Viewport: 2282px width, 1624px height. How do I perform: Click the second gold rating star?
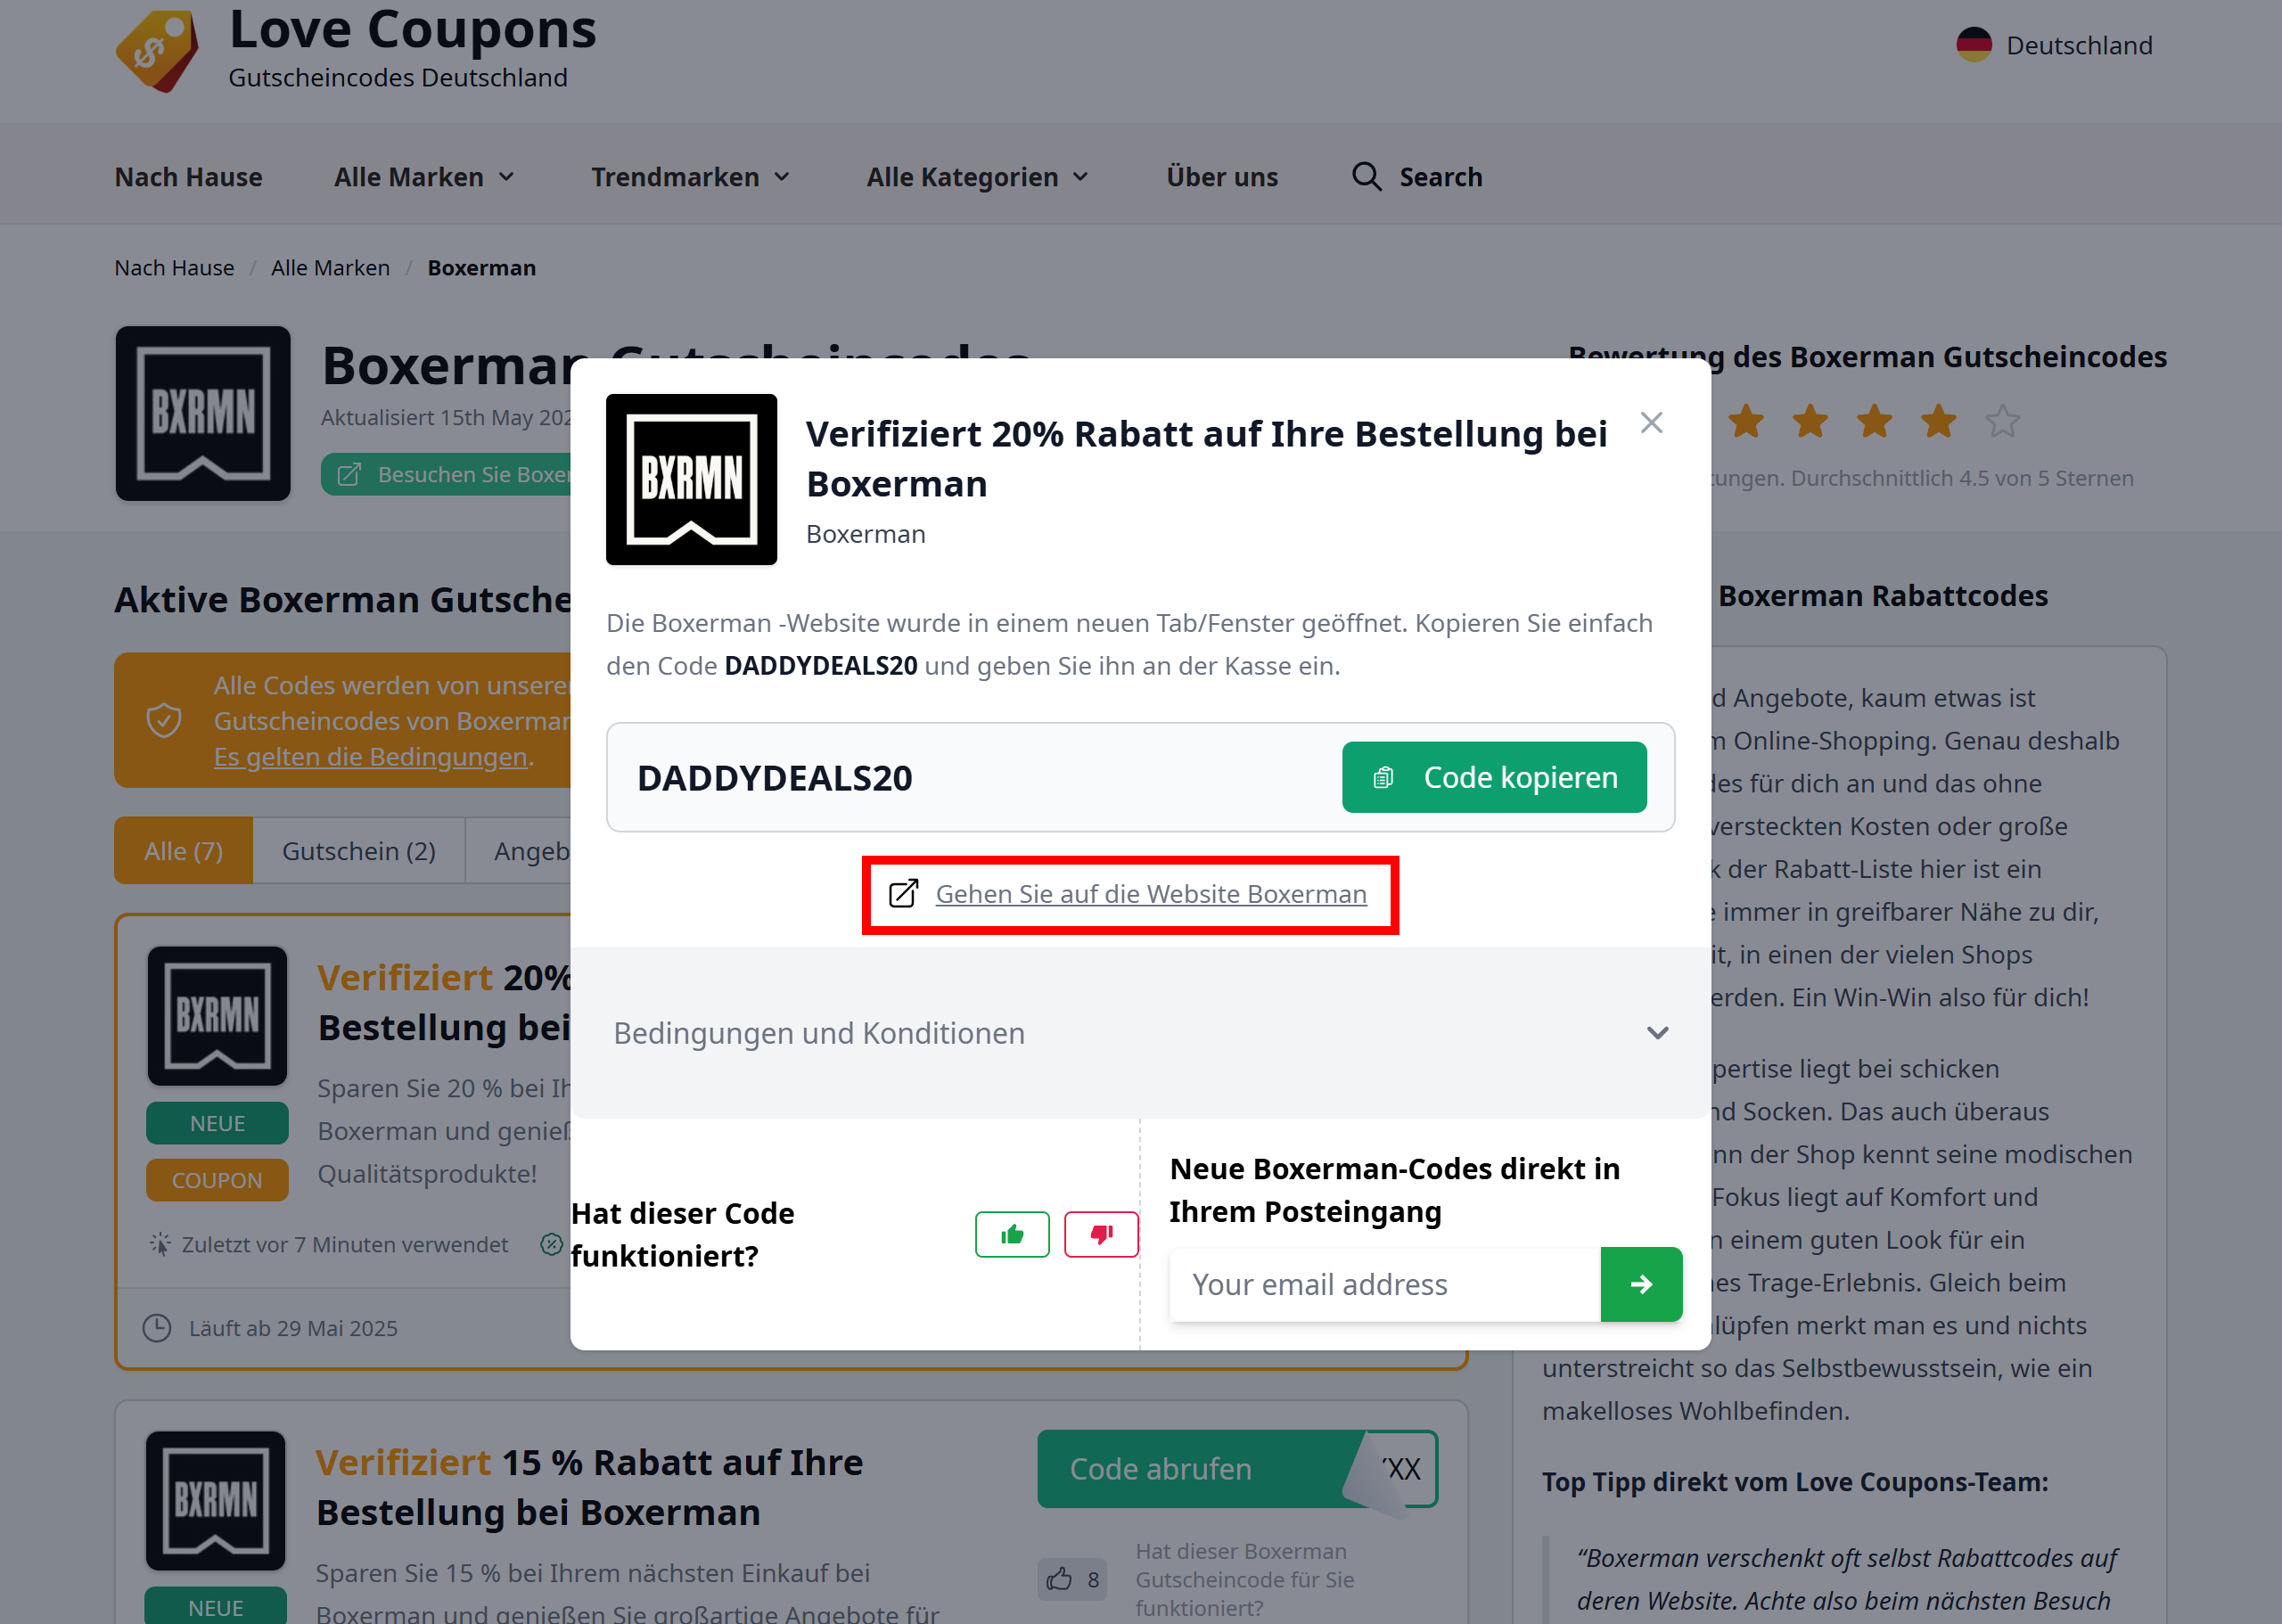(1810, 421)
